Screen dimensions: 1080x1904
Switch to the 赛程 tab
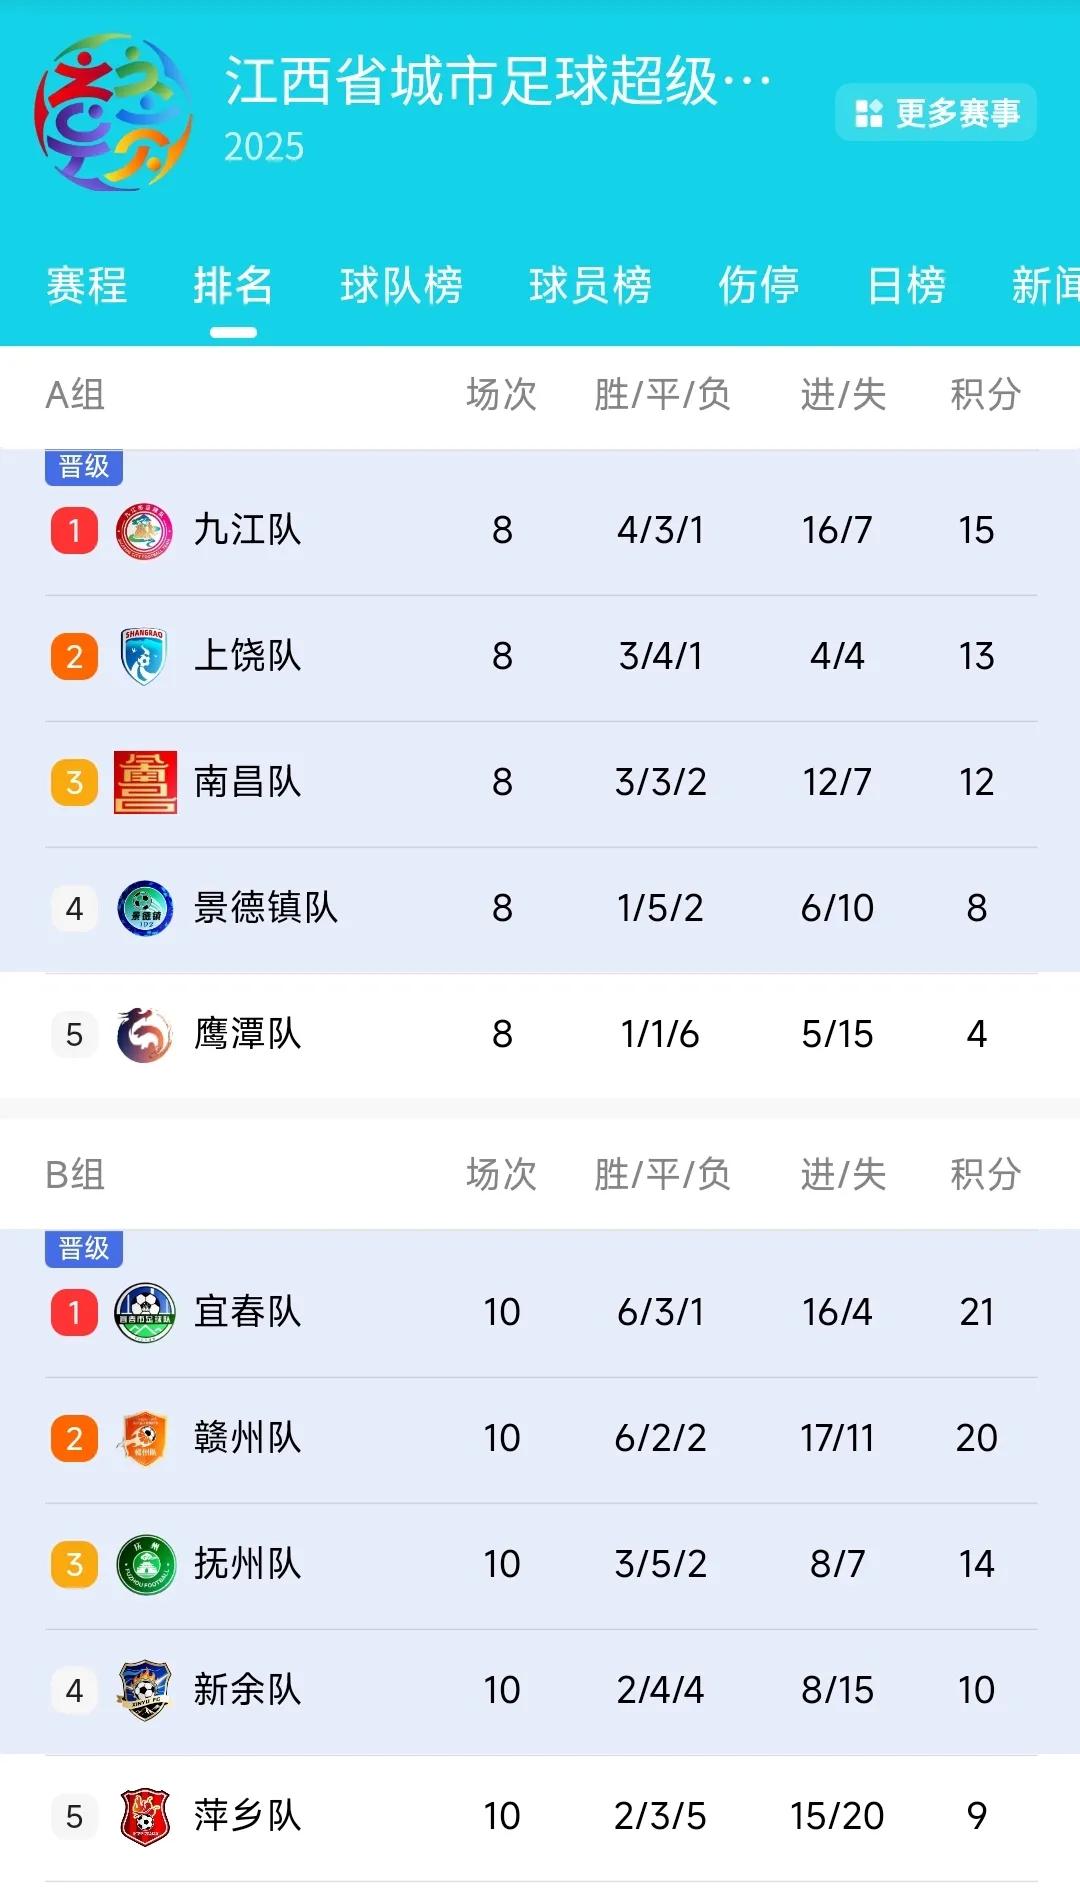point(87,286)
